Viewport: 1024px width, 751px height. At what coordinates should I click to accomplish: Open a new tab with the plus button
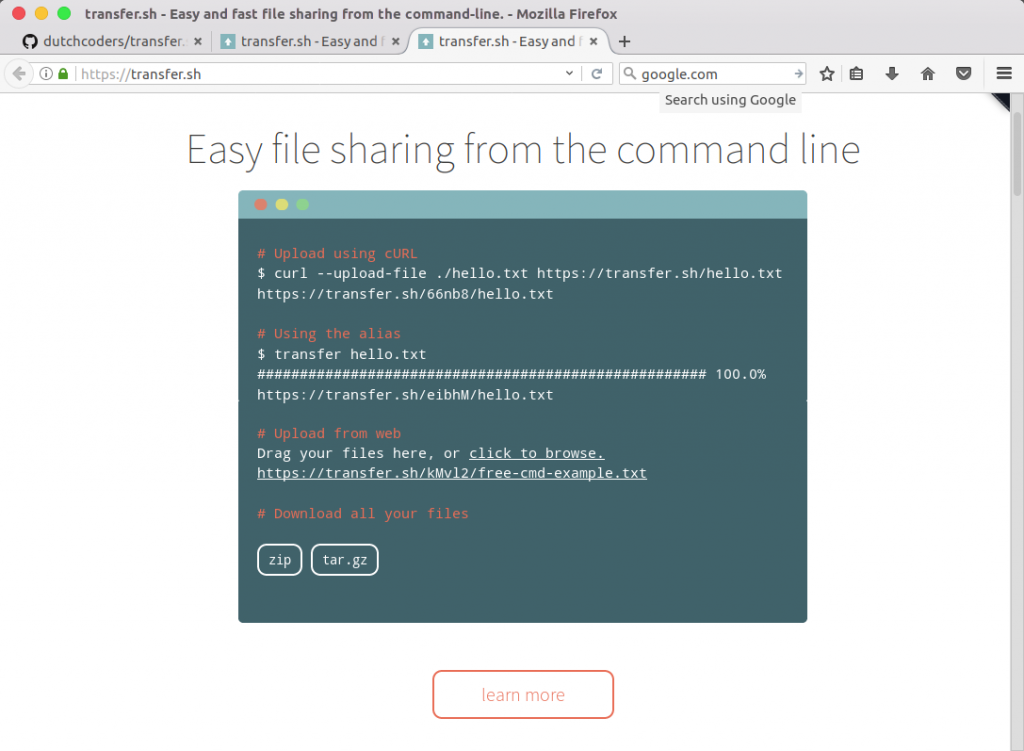(x=624, y=41)
